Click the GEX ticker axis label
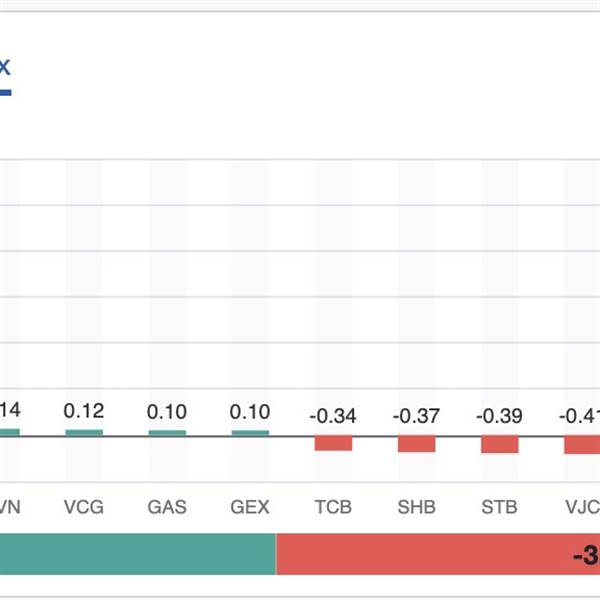This screenshot has height=600, width=600. pos(250,507)
